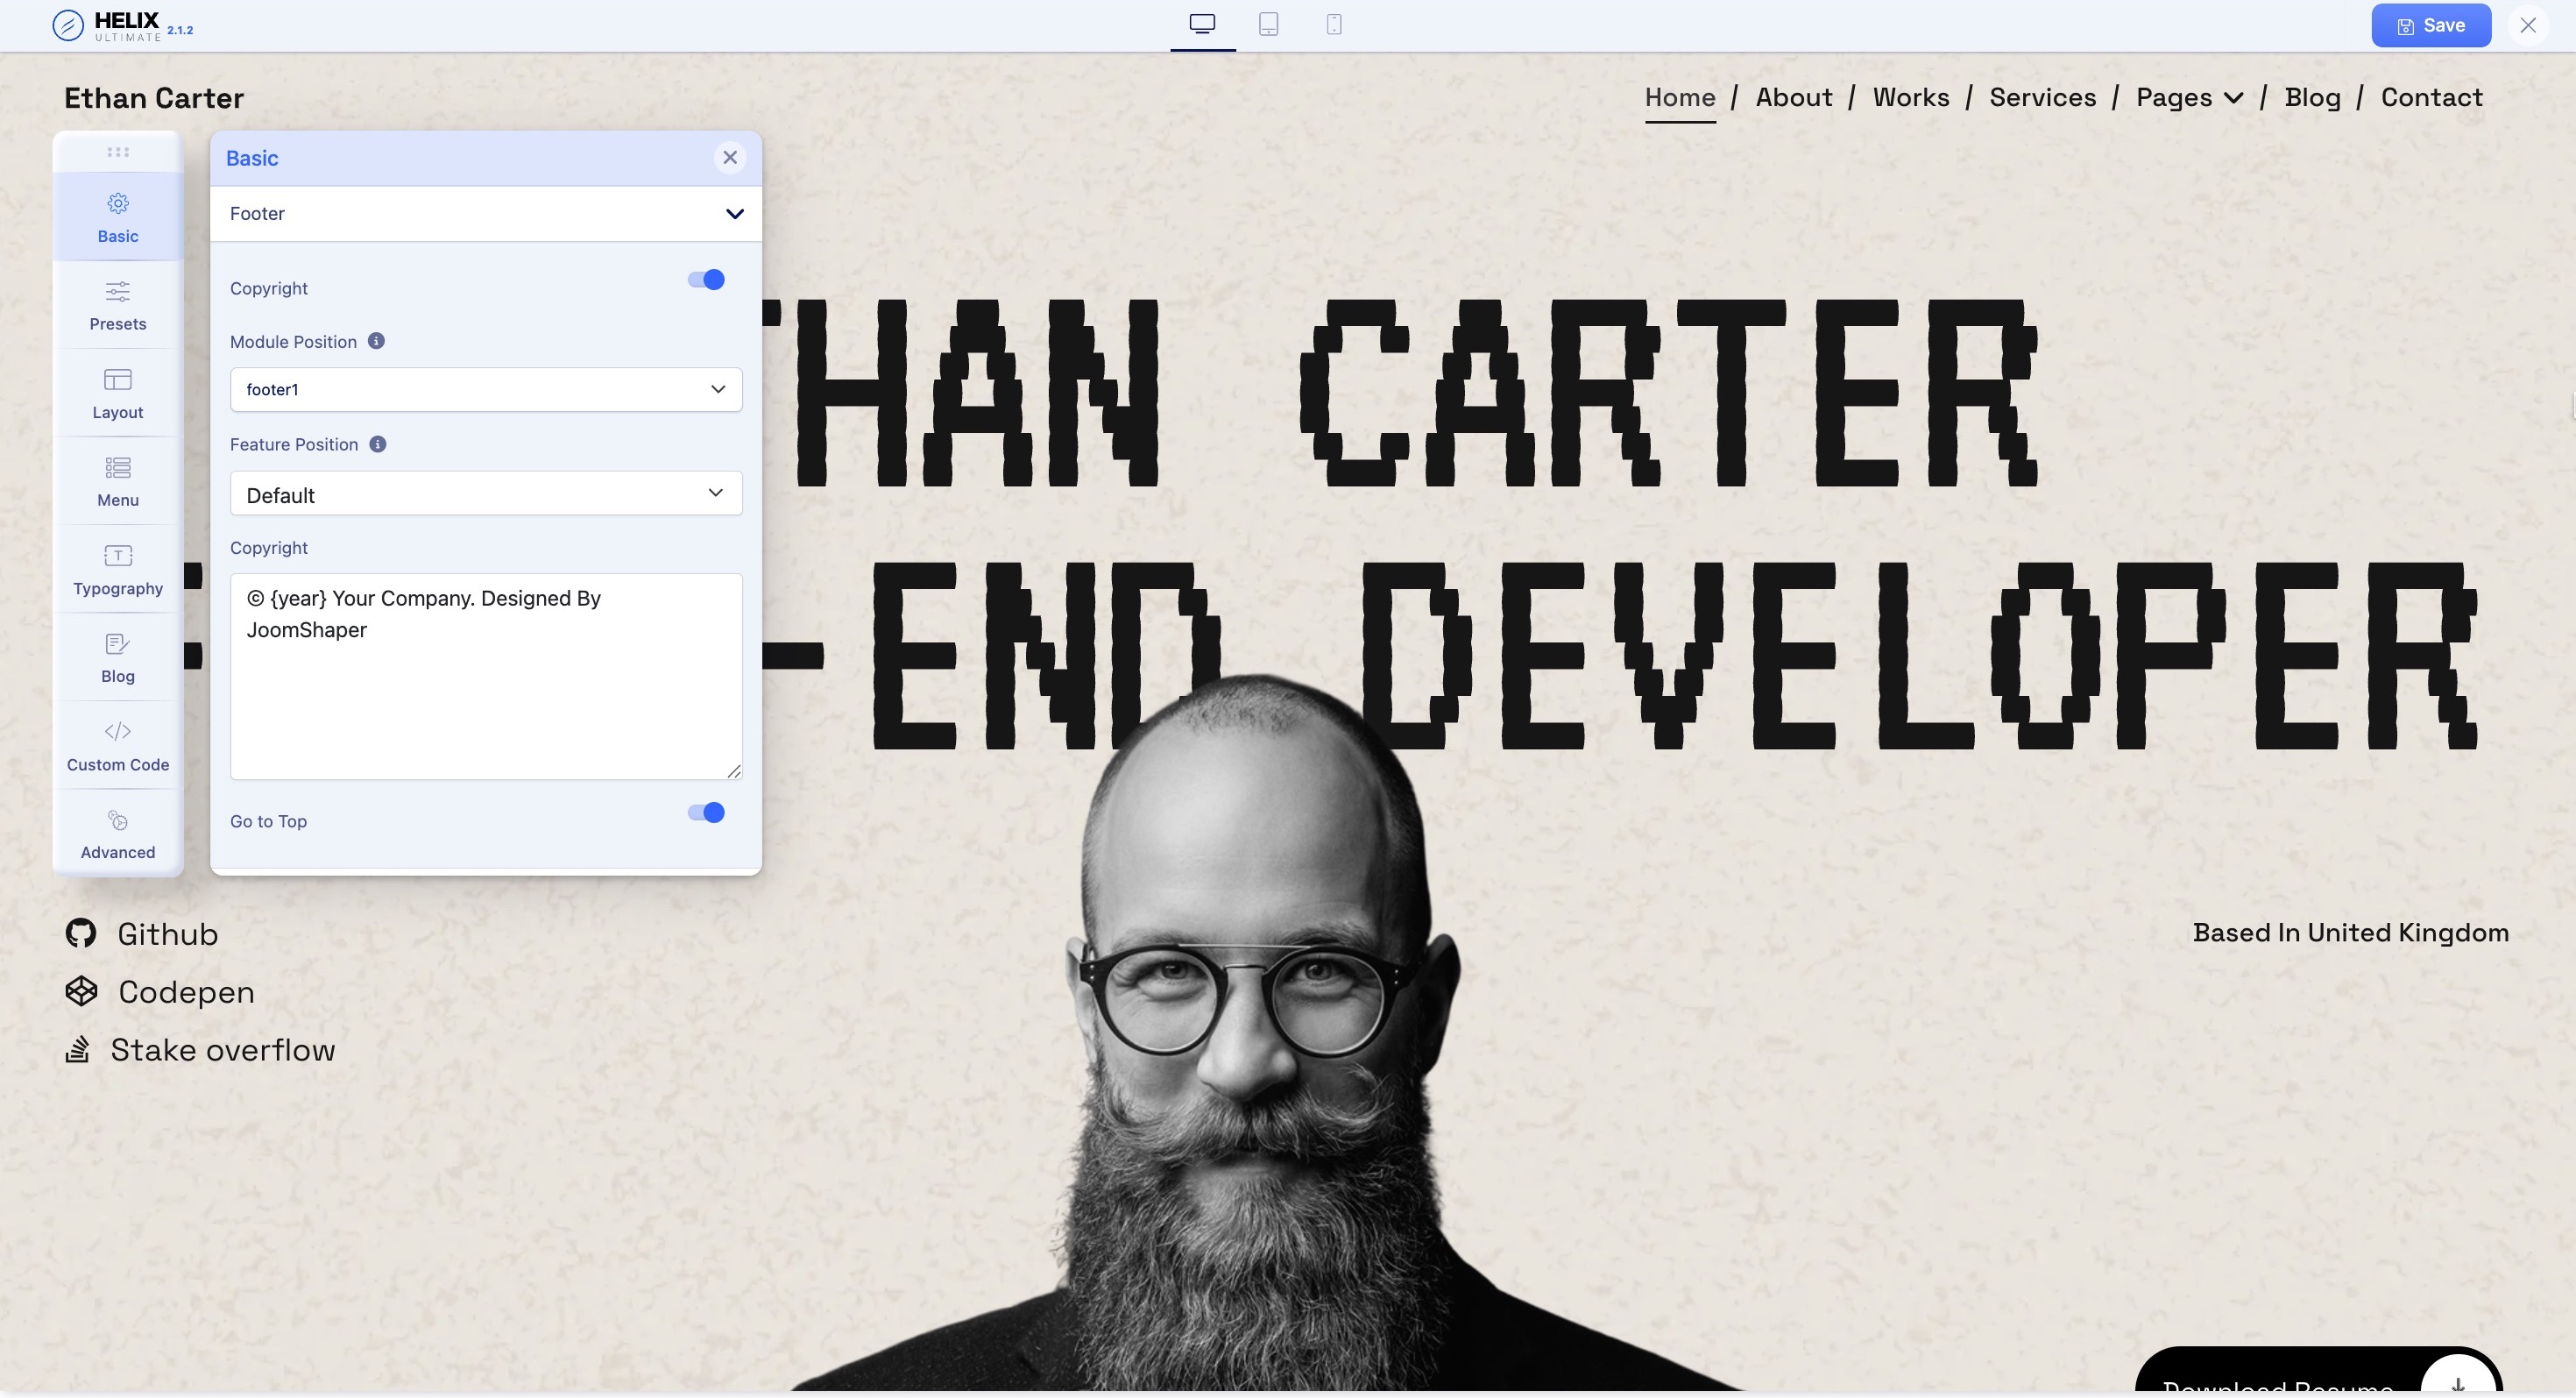
Task: Open the footer1 Module Position dropdown
Action: [486, 389]
